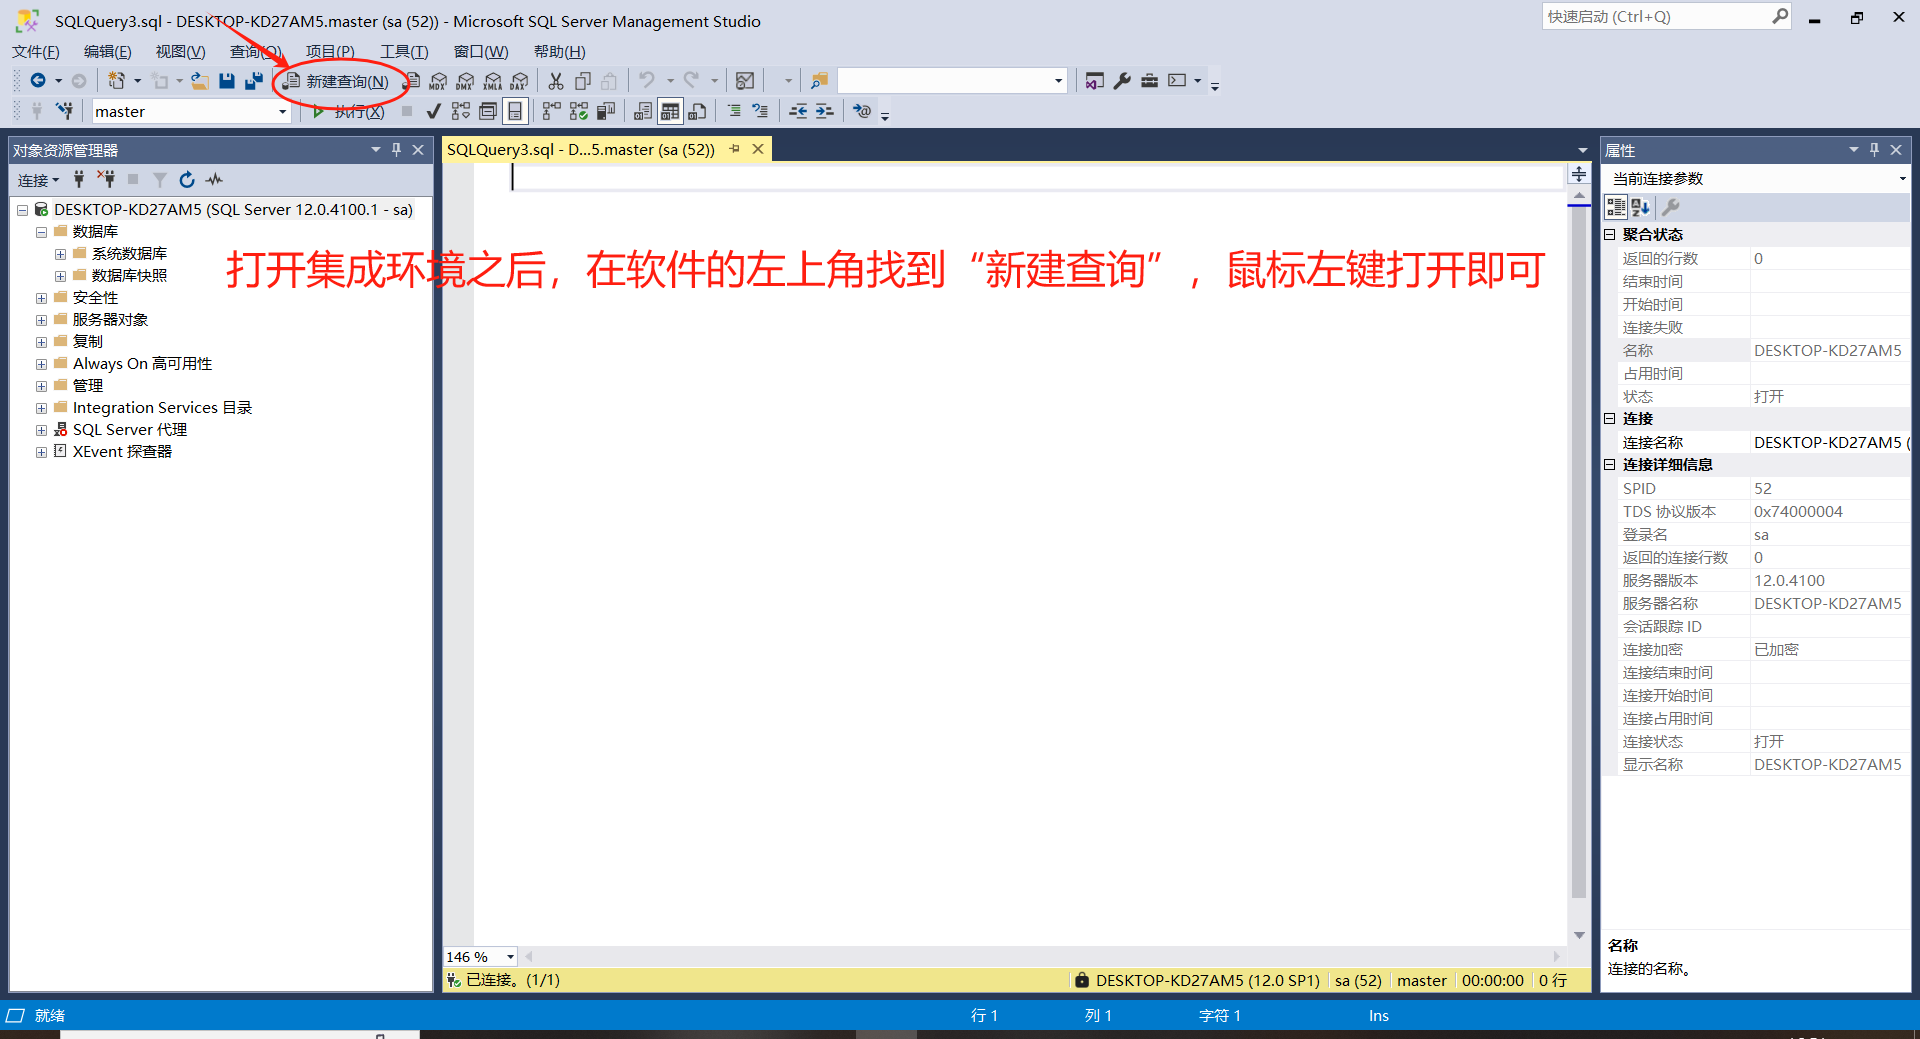Click the toolbox icon
The image size is (1920, 1039).
(x=1149, y=81)
